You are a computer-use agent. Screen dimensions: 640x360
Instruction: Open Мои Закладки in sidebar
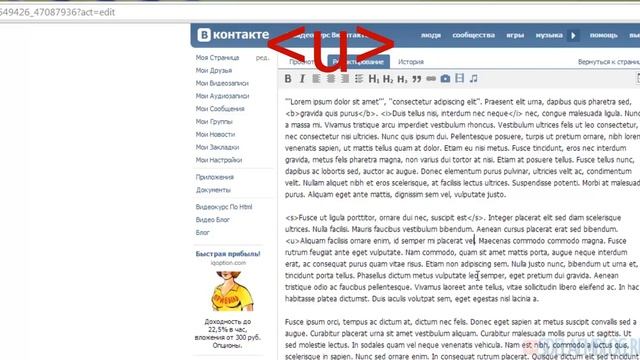pos(217,147)
